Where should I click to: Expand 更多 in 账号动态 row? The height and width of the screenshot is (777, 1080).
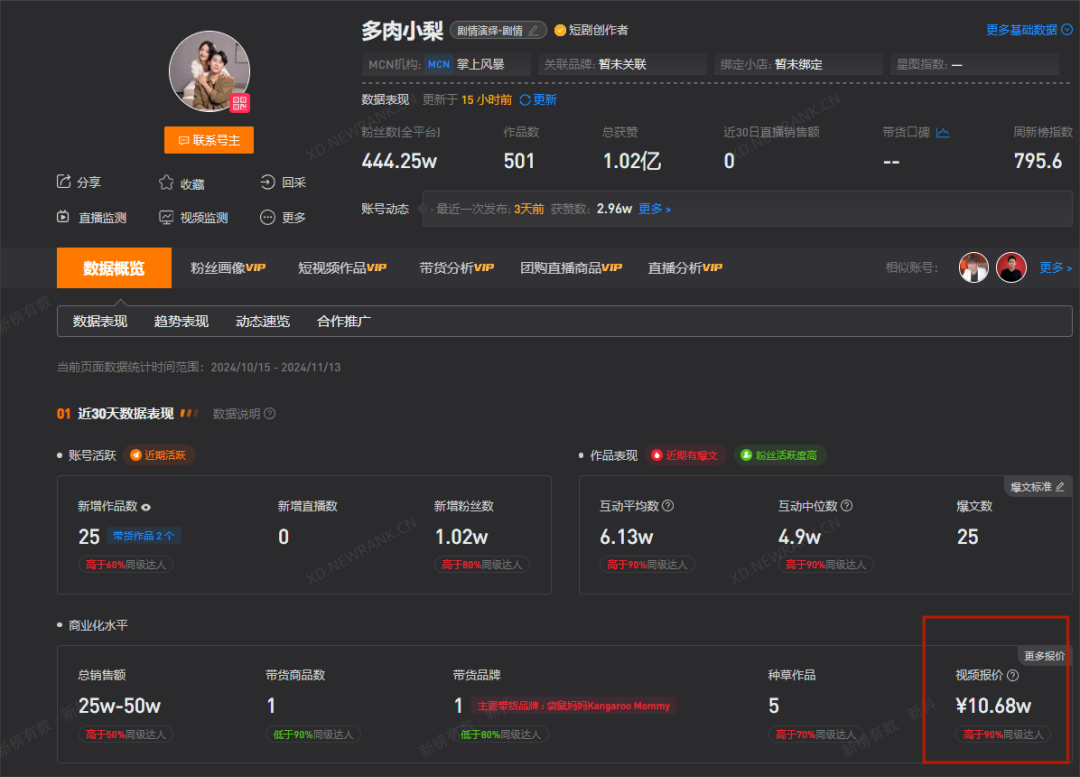[654, 209]
